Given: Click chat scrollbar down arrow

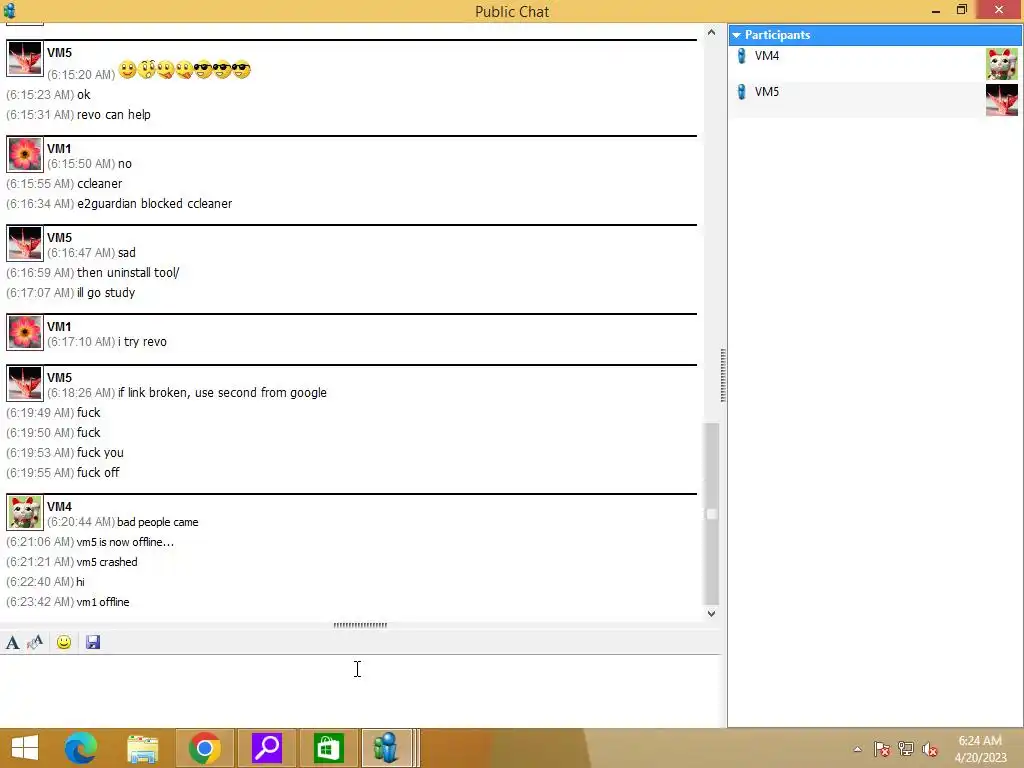Looking at the screenshot, I should [711, 613].
